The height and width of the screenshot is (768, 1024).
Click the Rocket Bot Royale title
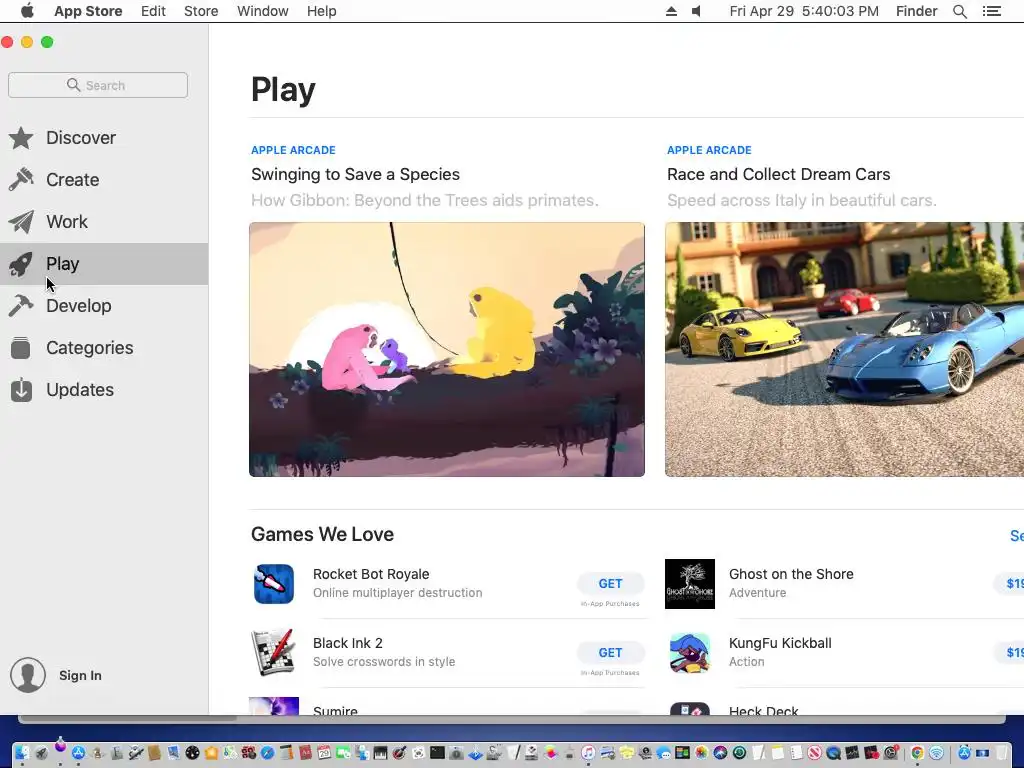[371, 574]
